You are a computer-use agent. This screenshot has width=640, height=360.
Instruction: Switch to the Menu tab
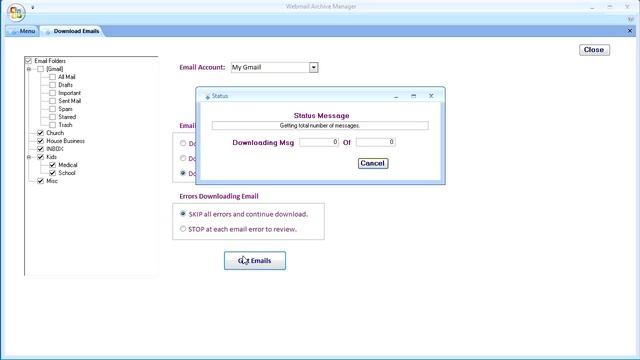pyautogui.click(x=22, y=31)
